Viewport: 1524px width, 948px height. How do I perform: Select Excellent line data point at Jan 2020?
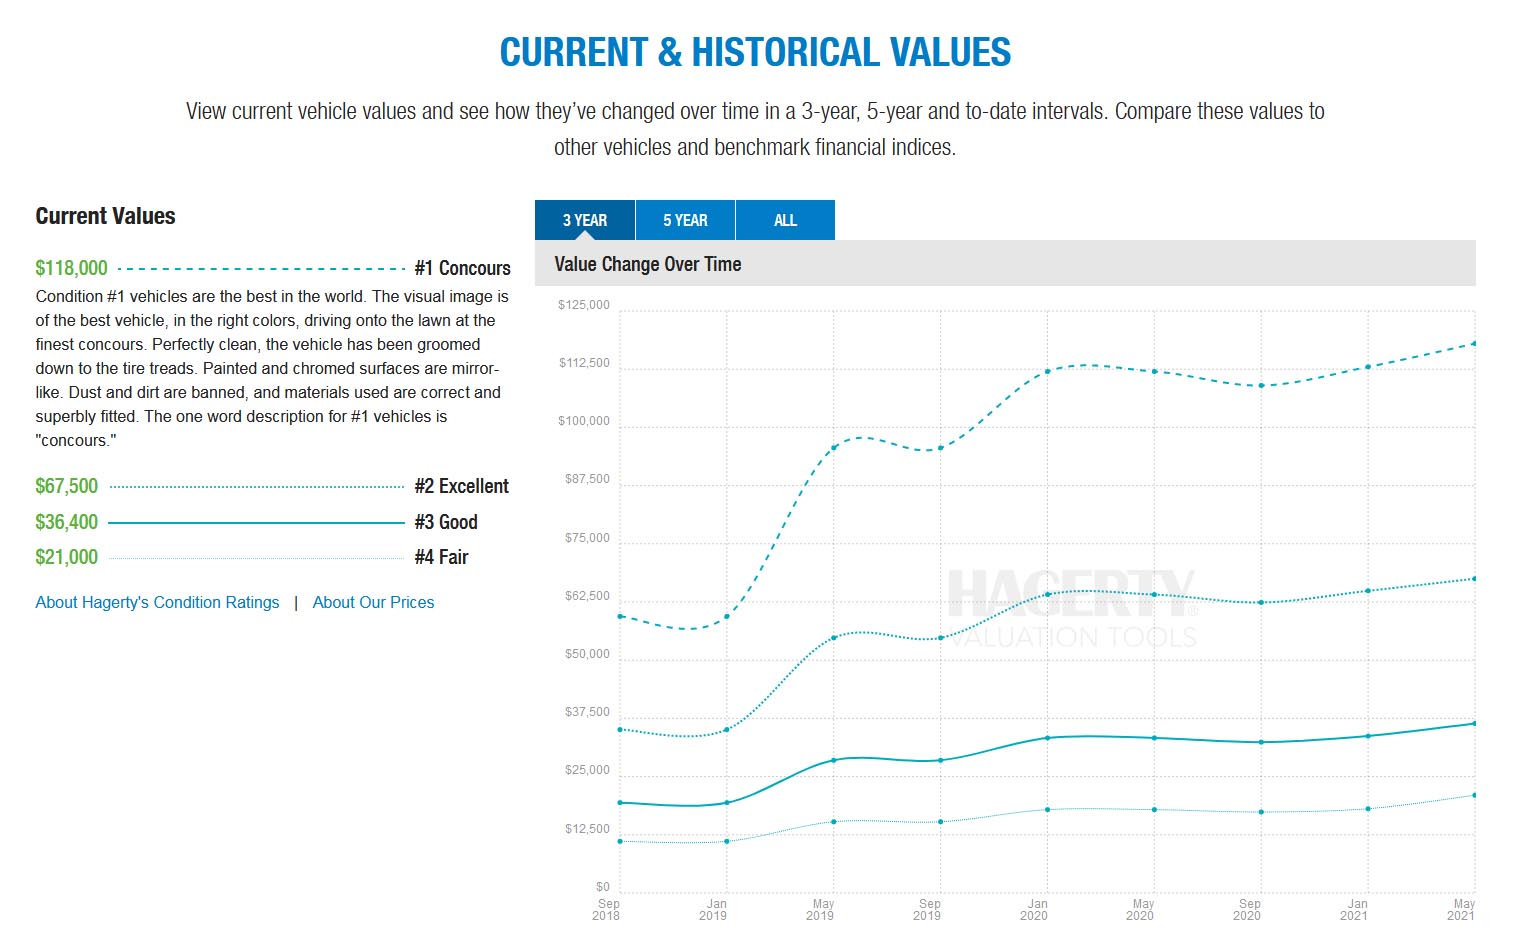pos(1047,594)
